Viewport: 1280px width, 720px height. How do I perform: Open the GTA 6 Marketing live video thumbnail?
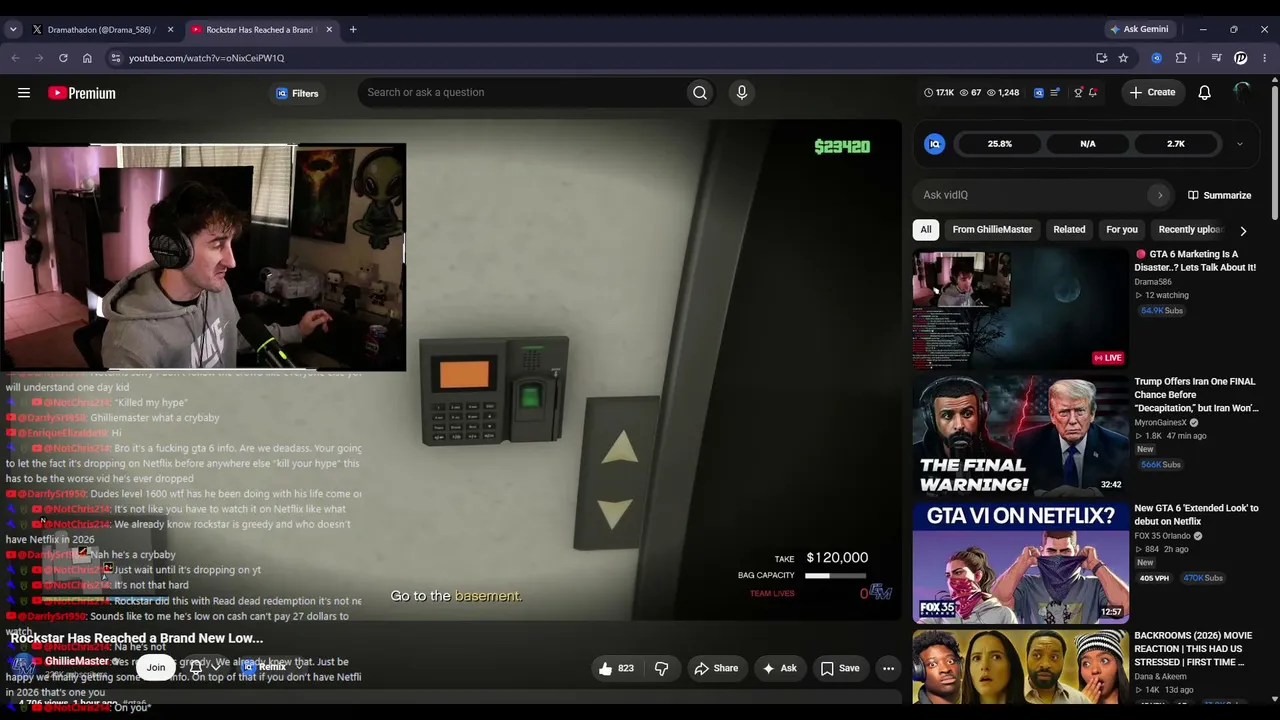pyautogui.click(x=1020, y=310)
